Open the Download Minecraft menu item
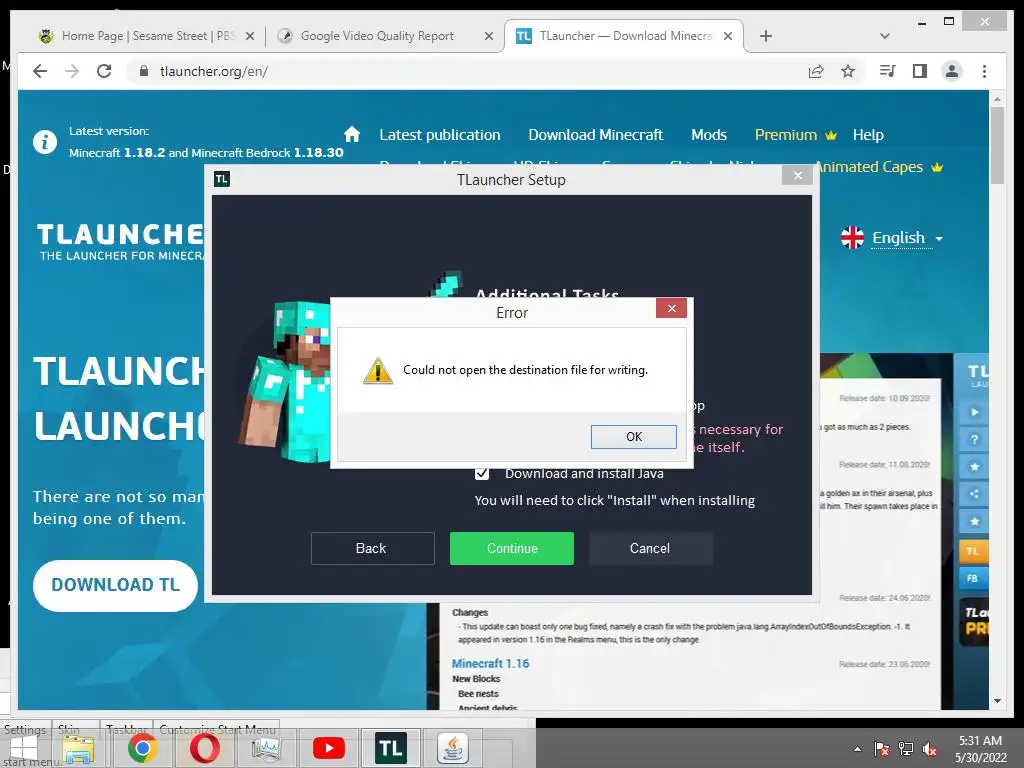1024x768 pixels. tap(596, 135)
